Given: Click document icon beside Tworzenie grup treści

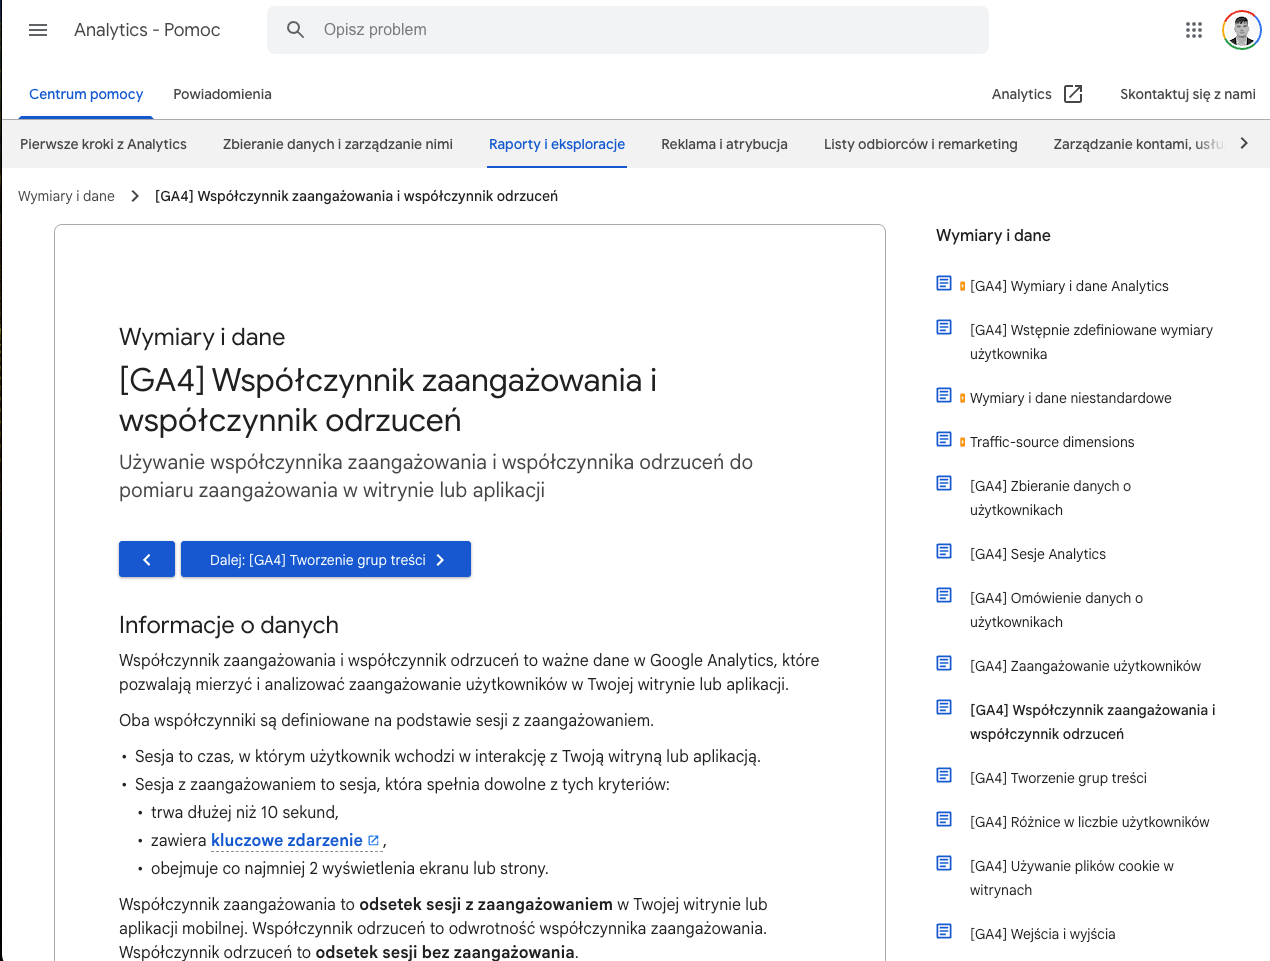Looking at the screenshot, I should (944, 775).
